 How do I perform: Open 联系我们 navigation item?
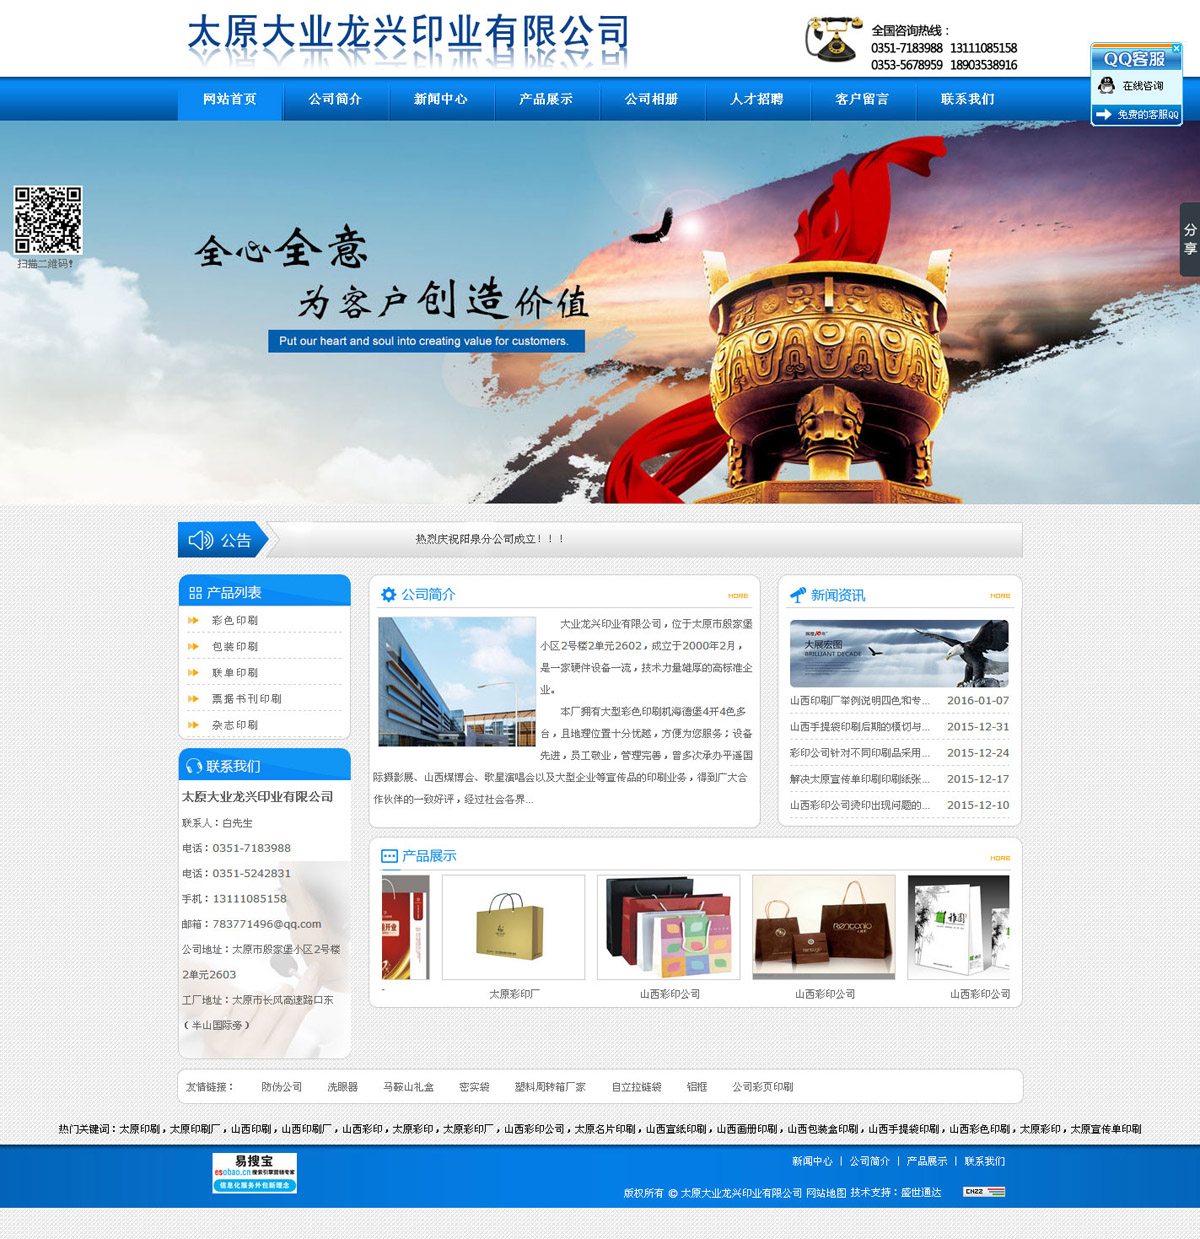click(x=968, y=99)
